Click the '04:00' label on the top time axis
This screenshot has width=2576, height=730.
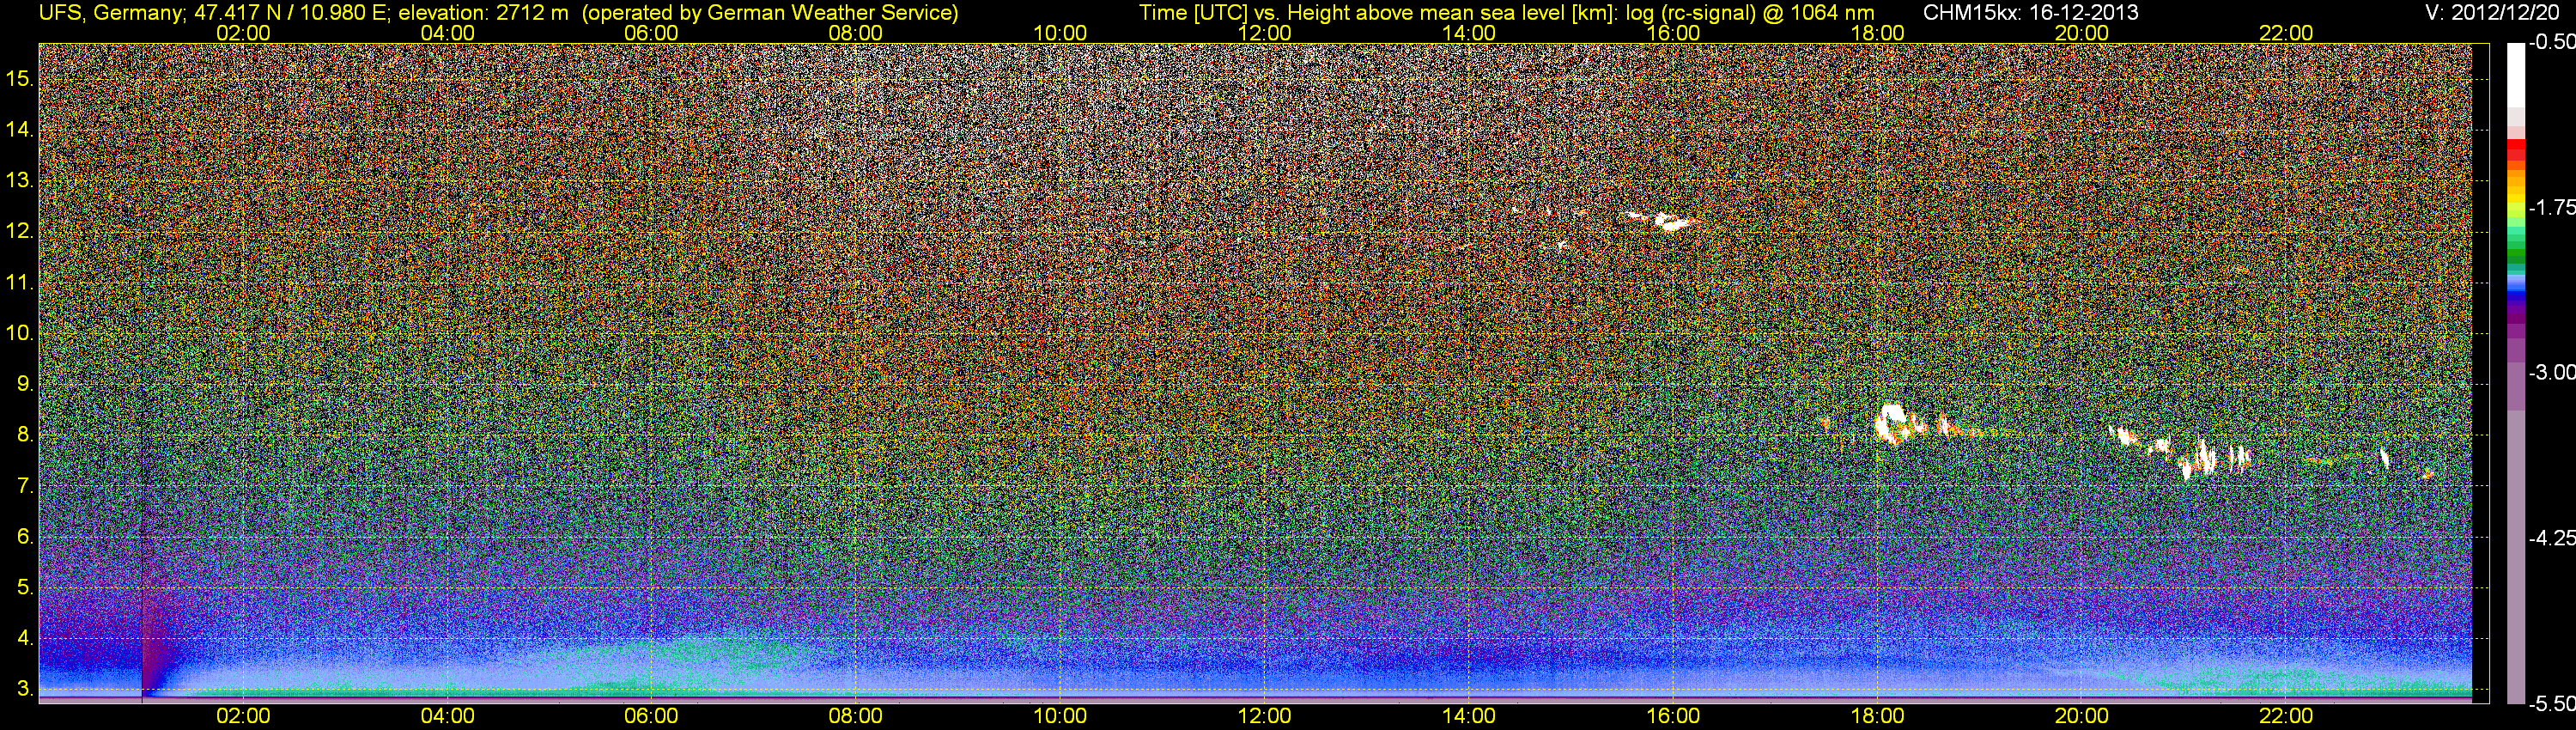tap(447, 33)
